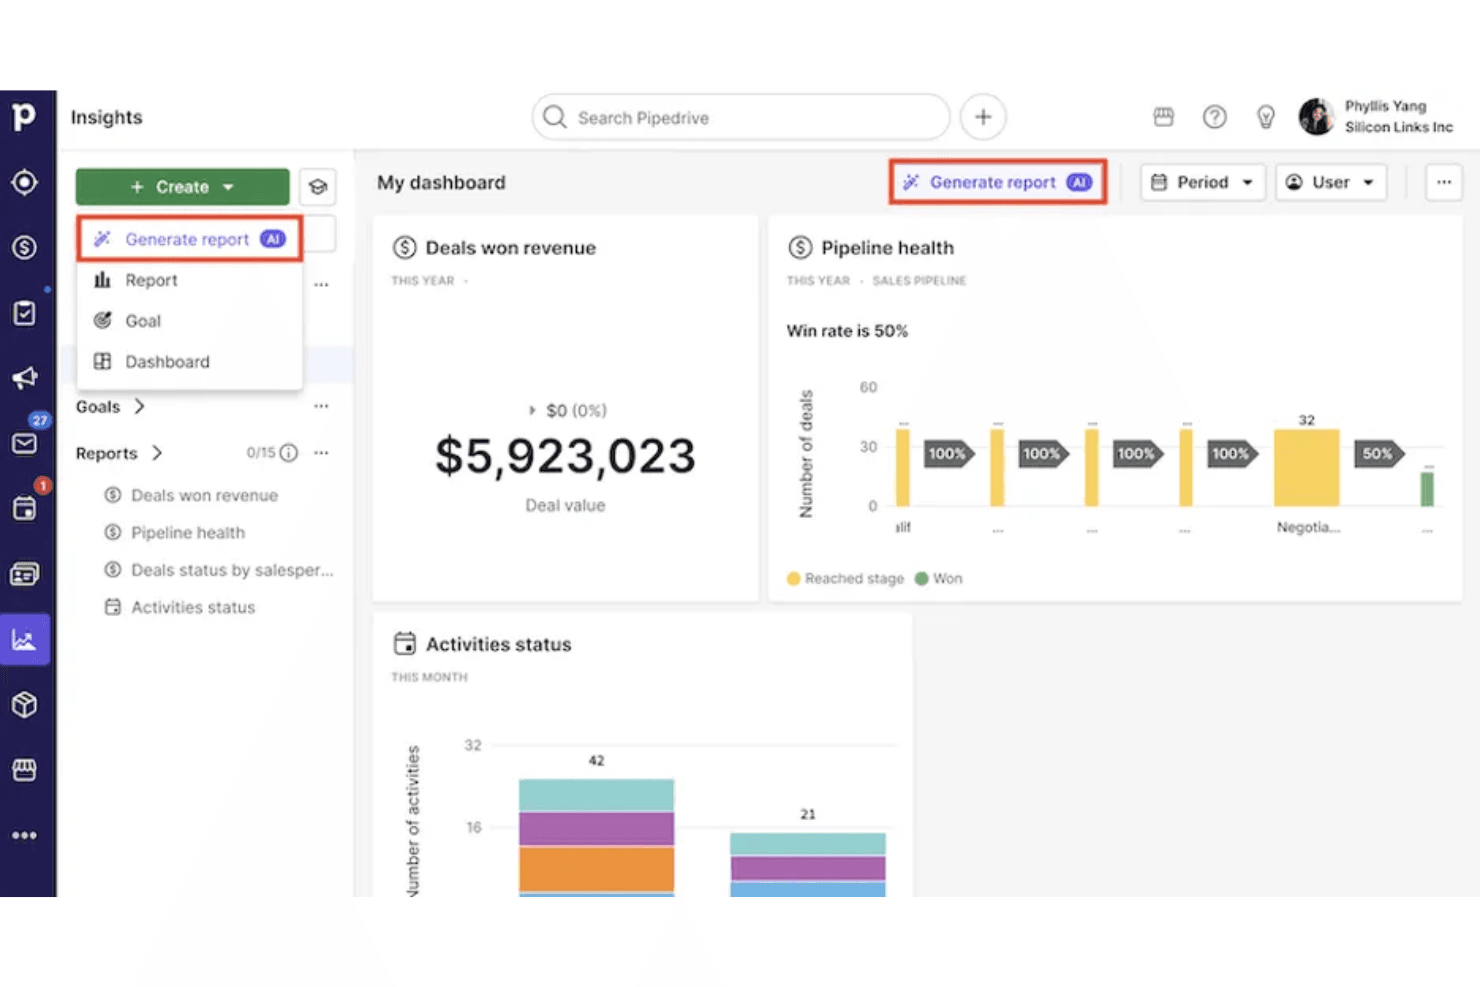
Task: Expand the Reports section chevron
Action: click(157, 453)
